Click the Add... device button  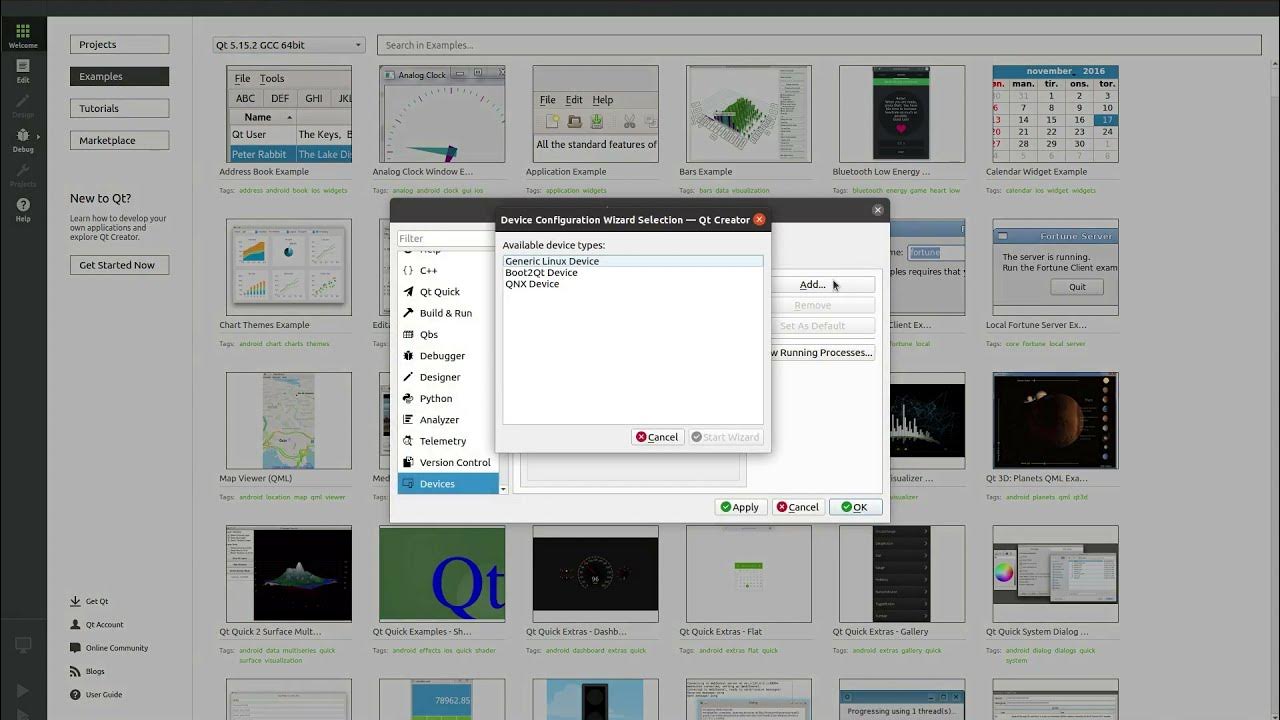[822, 285]
